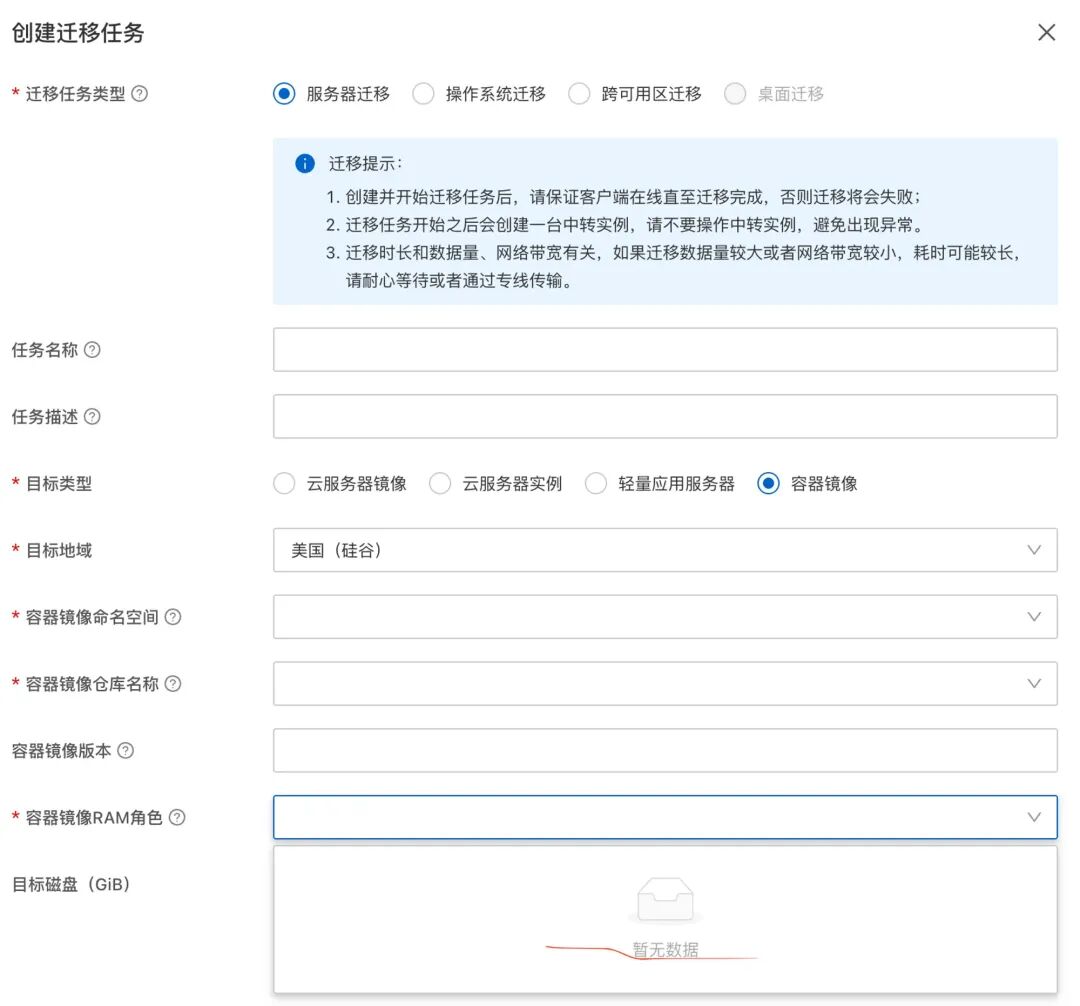
Task: Click help icon beside 容器镜像RAM角色
Action: [177, 817]
